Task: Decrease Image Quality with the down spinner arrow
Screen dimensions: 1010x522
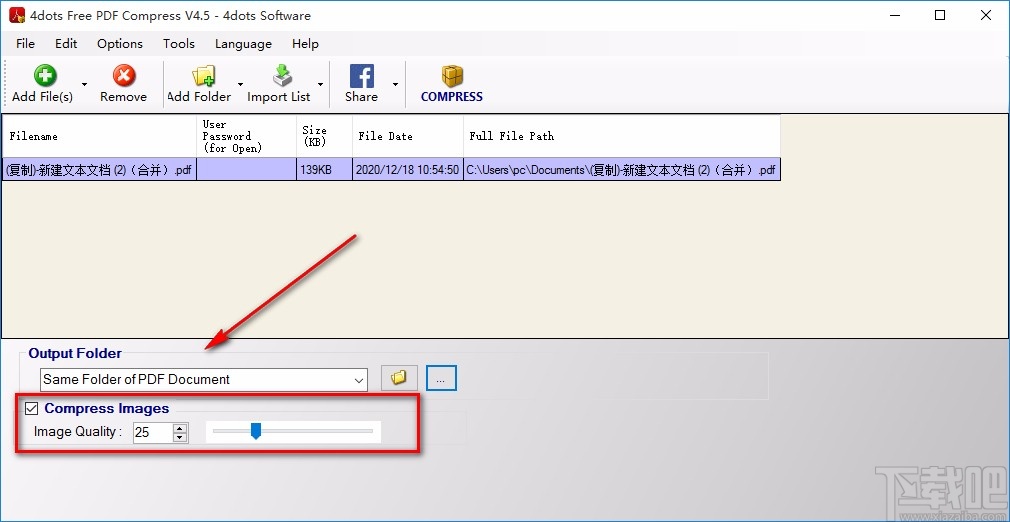Action: point(180,437)
